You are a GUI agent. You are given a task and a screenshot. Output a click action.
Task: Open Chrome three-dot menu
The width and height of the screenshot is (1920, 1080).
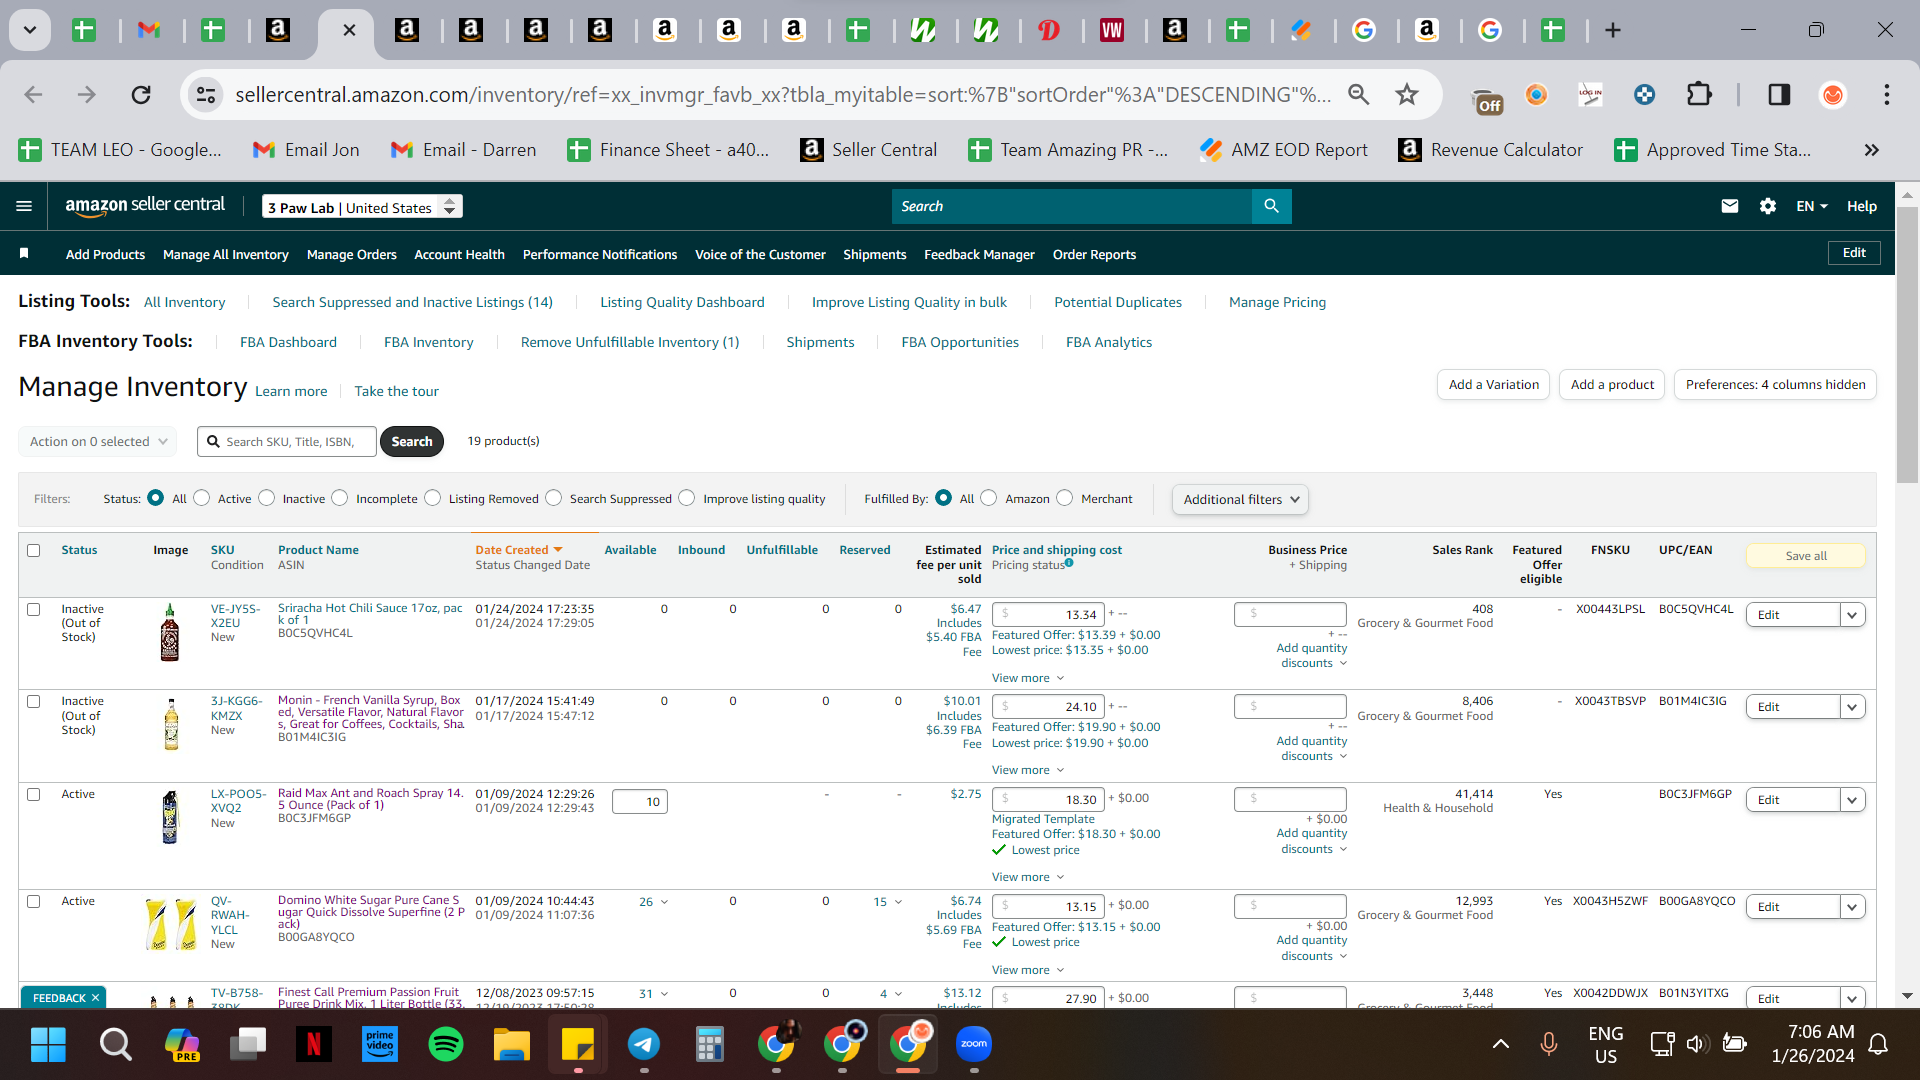[1887, 95]
